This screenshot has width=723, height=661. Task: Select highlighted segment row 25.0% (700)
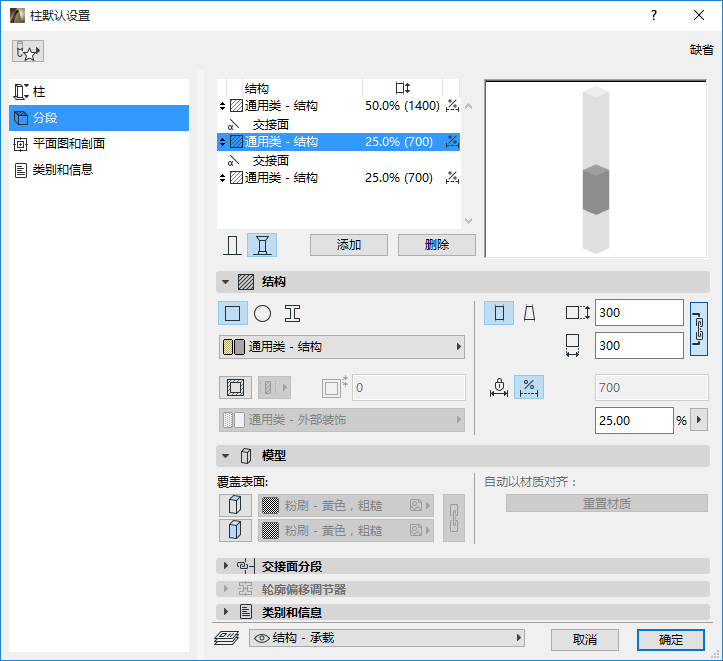pyautogui.click(x=338, y=142)
